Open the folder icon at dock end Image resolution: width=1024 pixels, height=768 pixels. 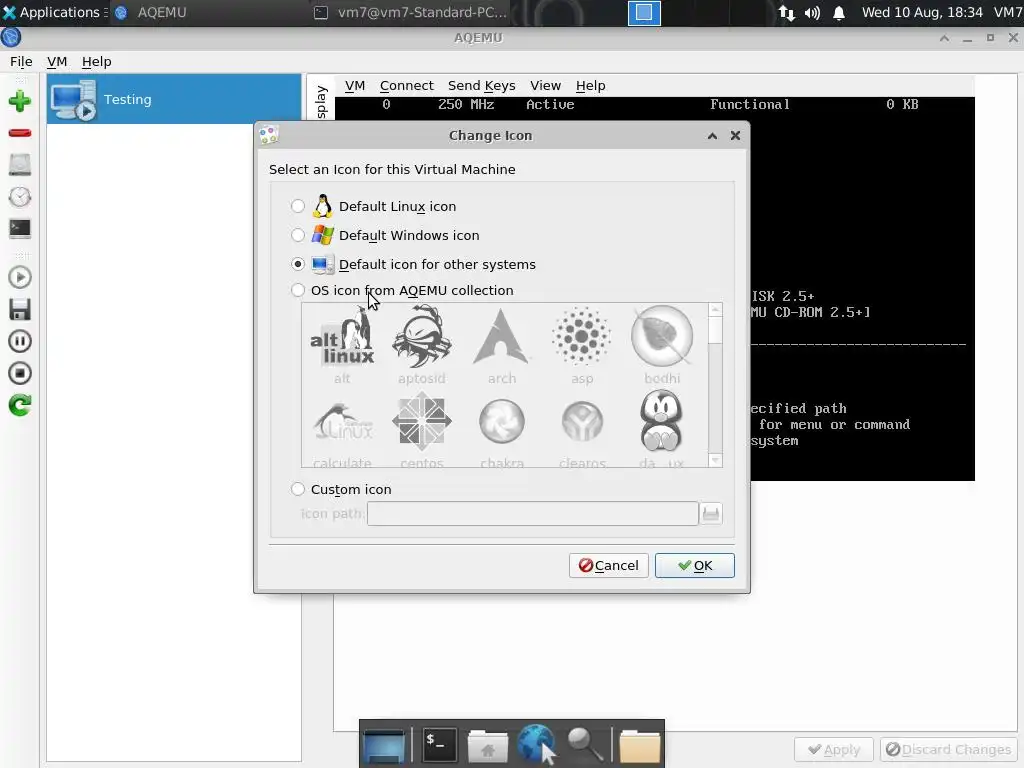point(639,745)
